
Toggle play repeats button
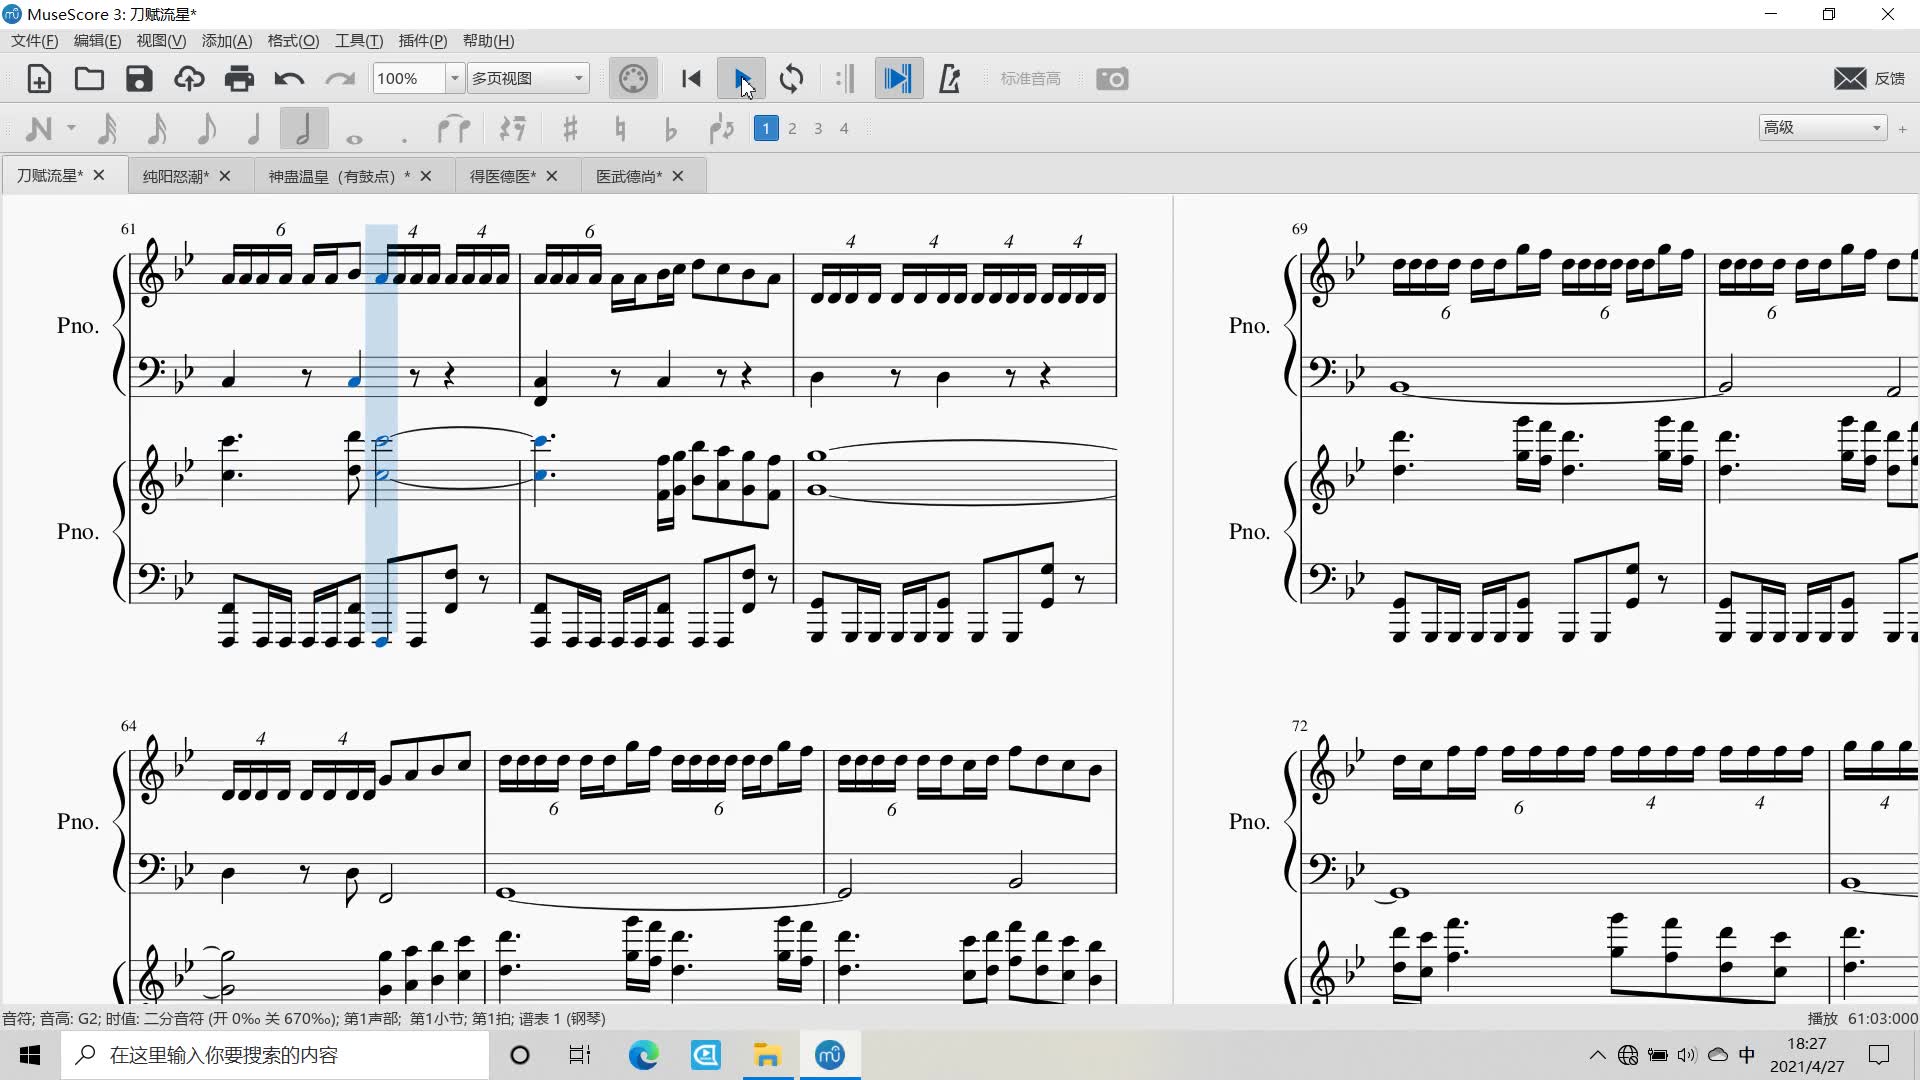[845, 79]
